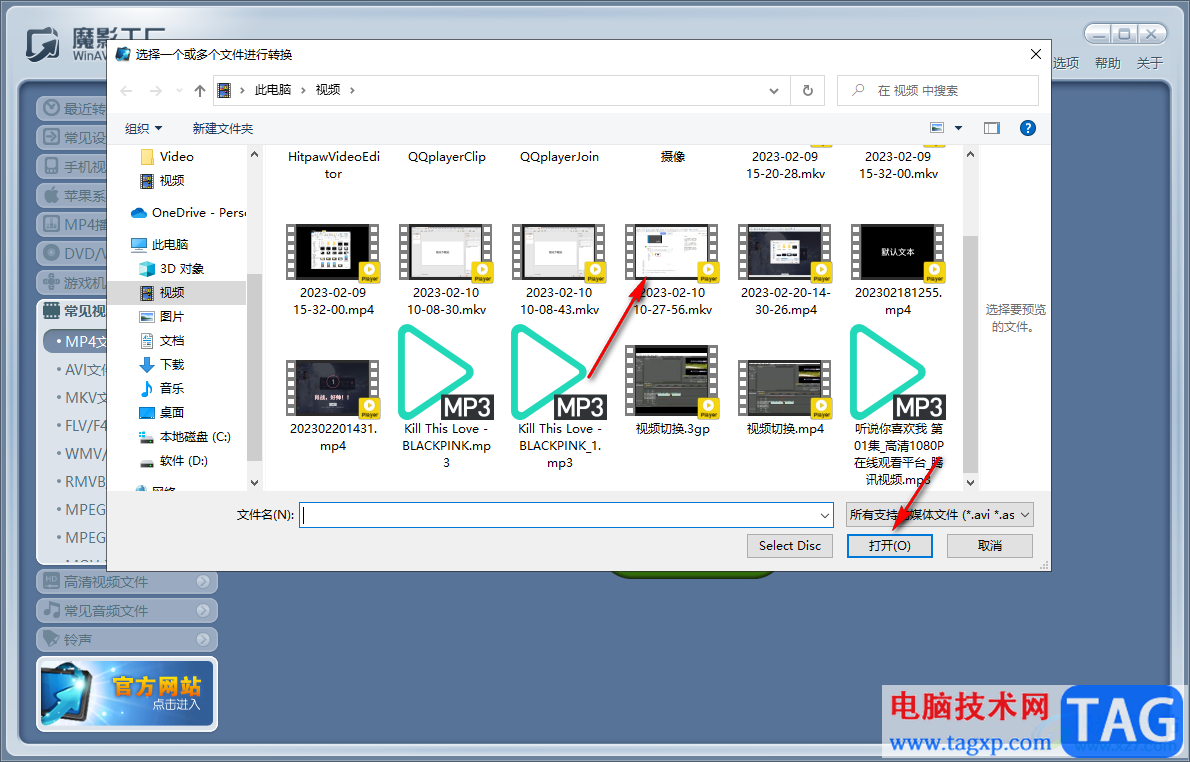Expand 常见音频文件 category in WinAVI

(x=127, y=610)
